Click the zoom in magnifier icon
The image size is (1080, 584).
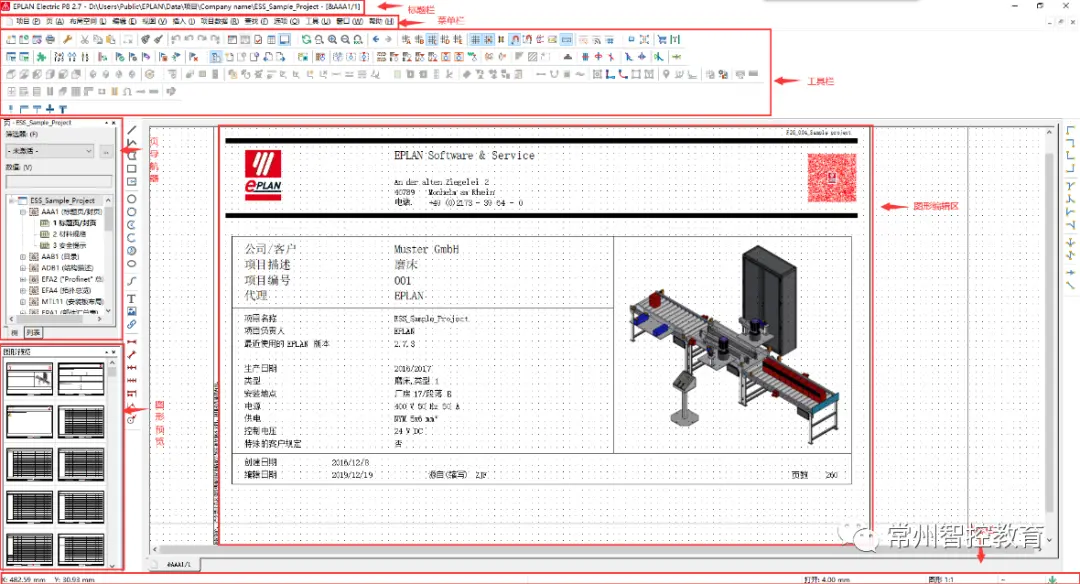(332, 39)
